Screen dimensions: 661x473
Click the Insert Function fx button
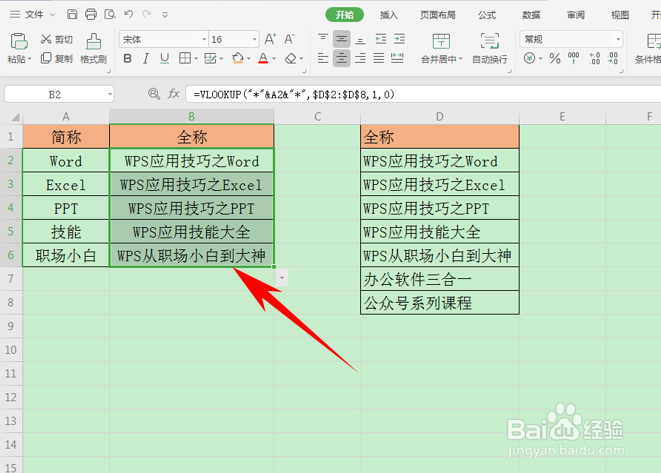pos(174,94)
